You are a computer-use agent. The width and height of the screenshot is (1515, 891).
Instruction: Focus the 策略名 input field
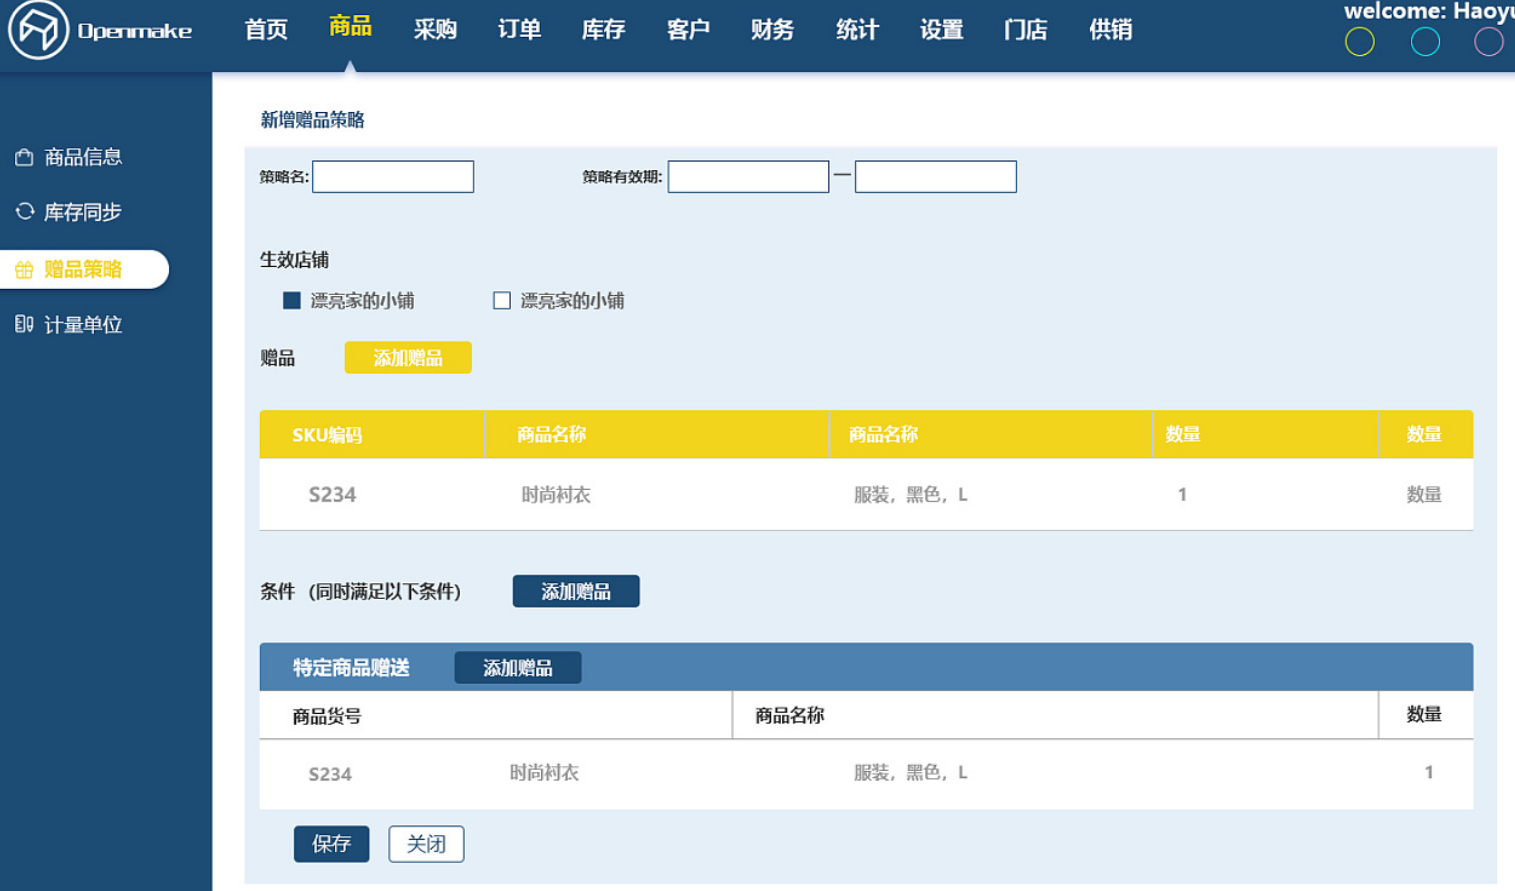click(393, 177)
